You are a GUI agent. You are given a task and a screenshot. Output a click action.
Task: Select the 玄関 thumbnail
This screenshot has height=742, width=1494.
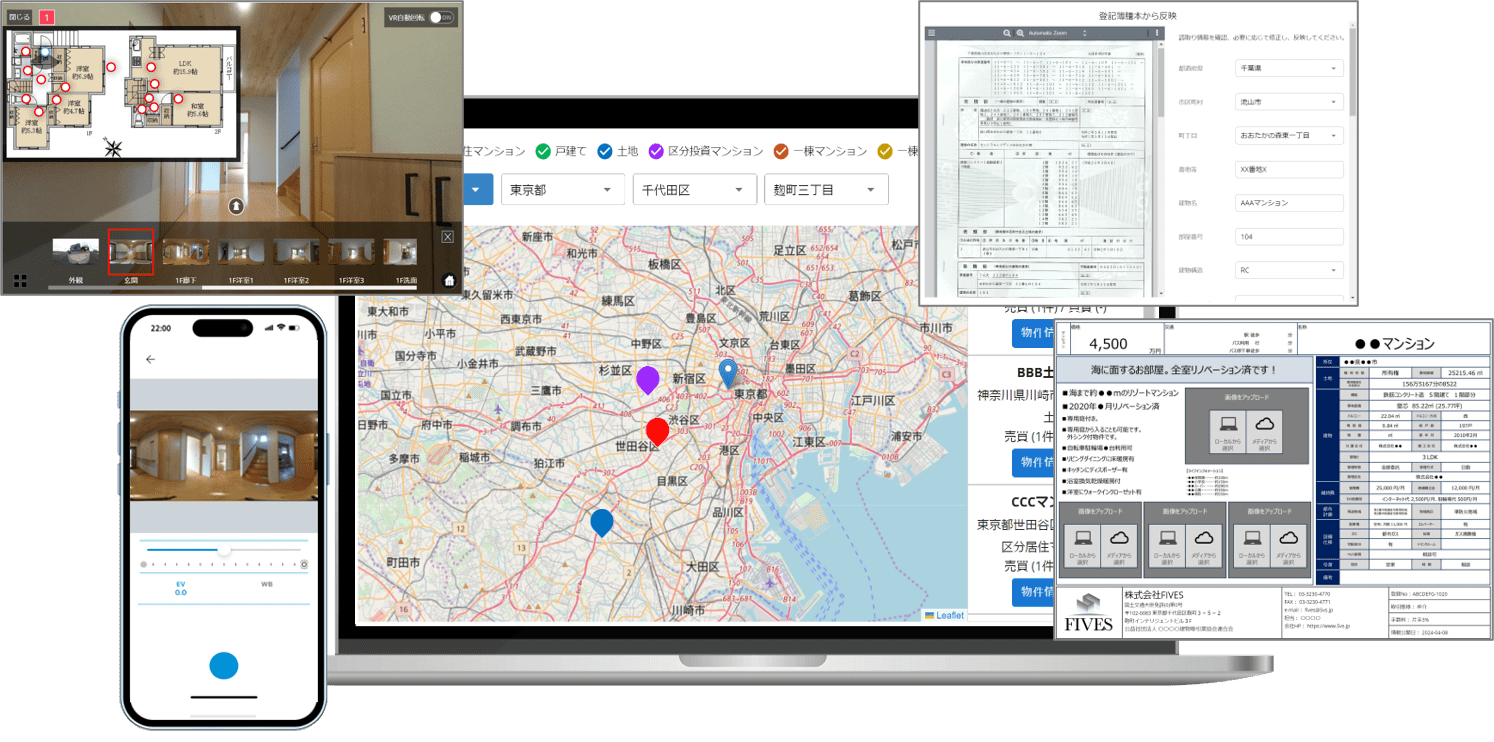click(130, 252)
